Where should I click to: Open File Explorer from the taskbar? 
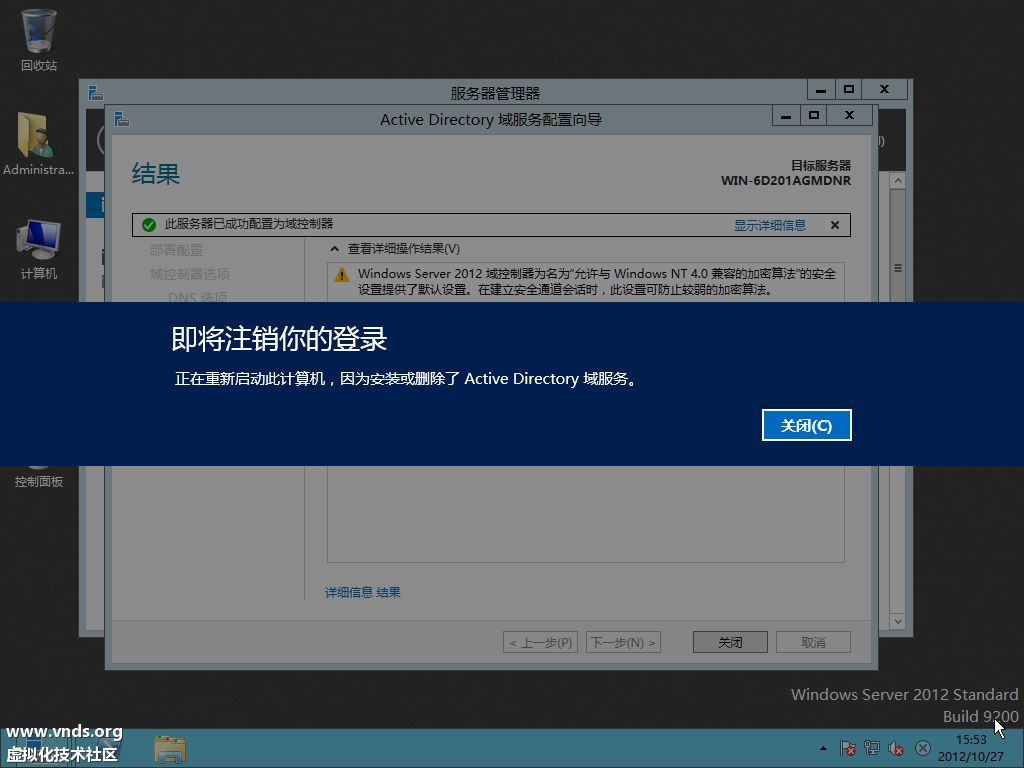170,749
